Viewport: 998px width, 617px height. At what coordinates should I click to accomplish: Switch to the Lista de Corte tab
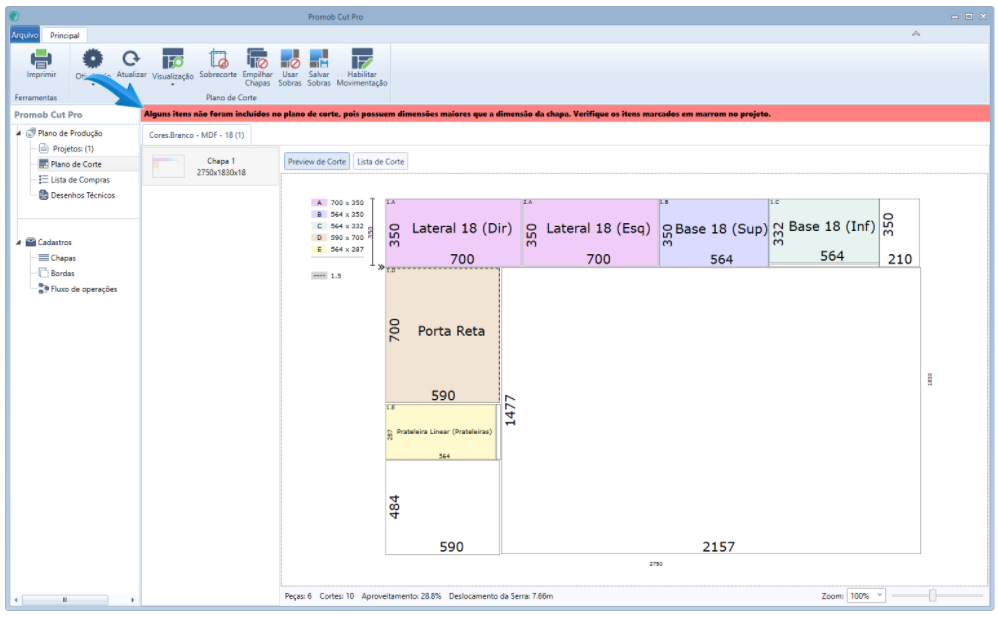380,161
